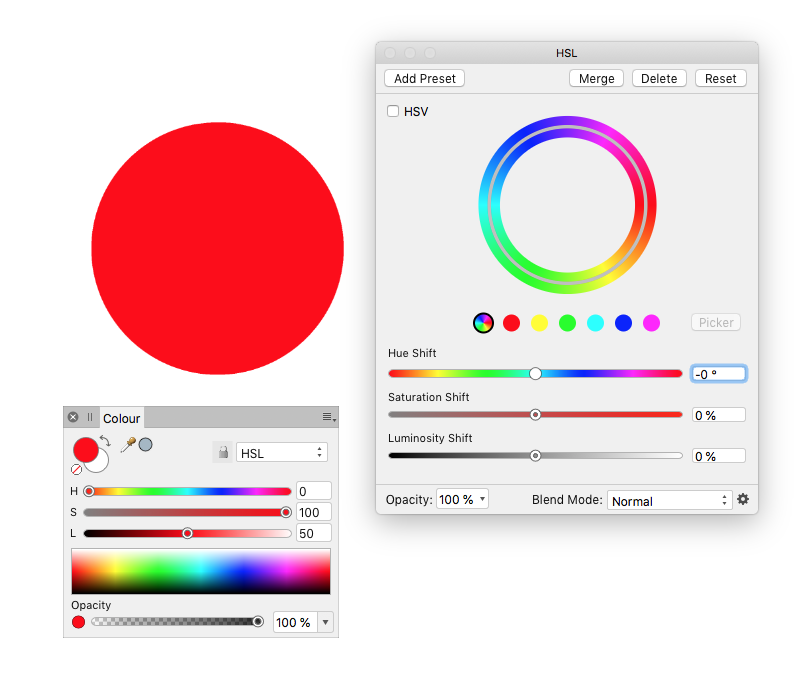Open HSL blend options gear icon
The width and height of the screenshot is (803, 686).
coord(743,499)
